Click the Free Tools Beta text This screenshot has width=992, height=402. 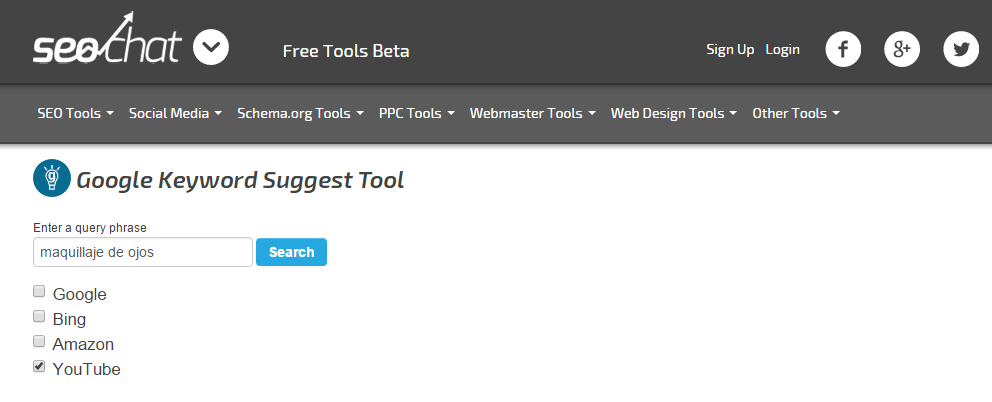click(x=346, y=51)
